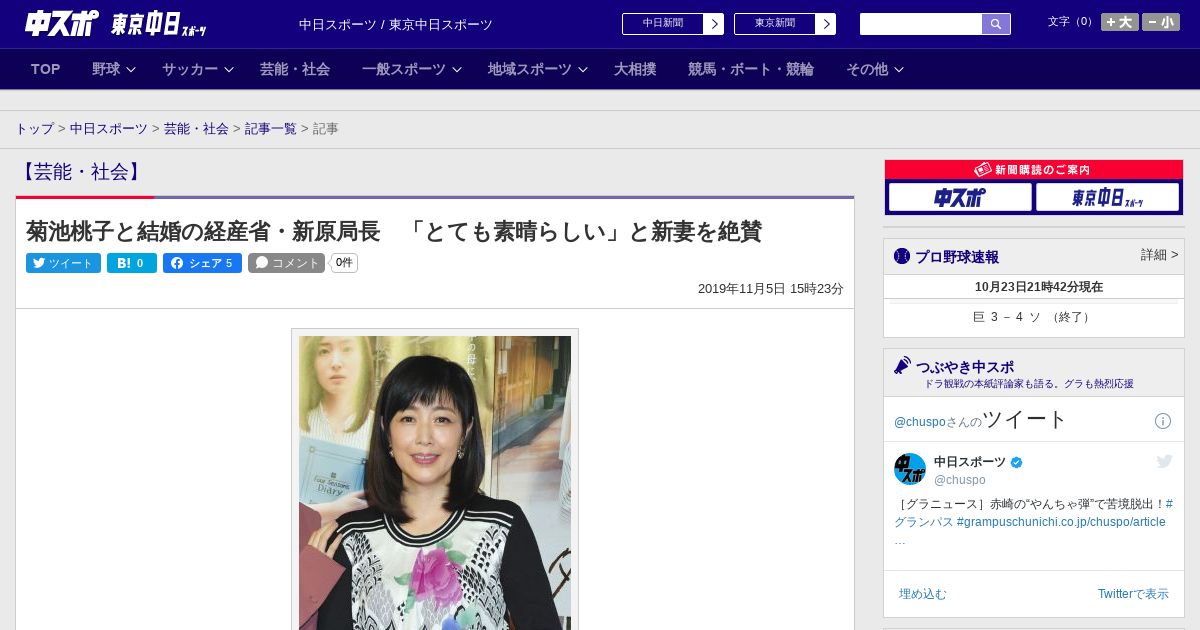Viewport: 1200px width, 630px height.
Task: Open 中日新聞 link button
Action: coord(663,24)
